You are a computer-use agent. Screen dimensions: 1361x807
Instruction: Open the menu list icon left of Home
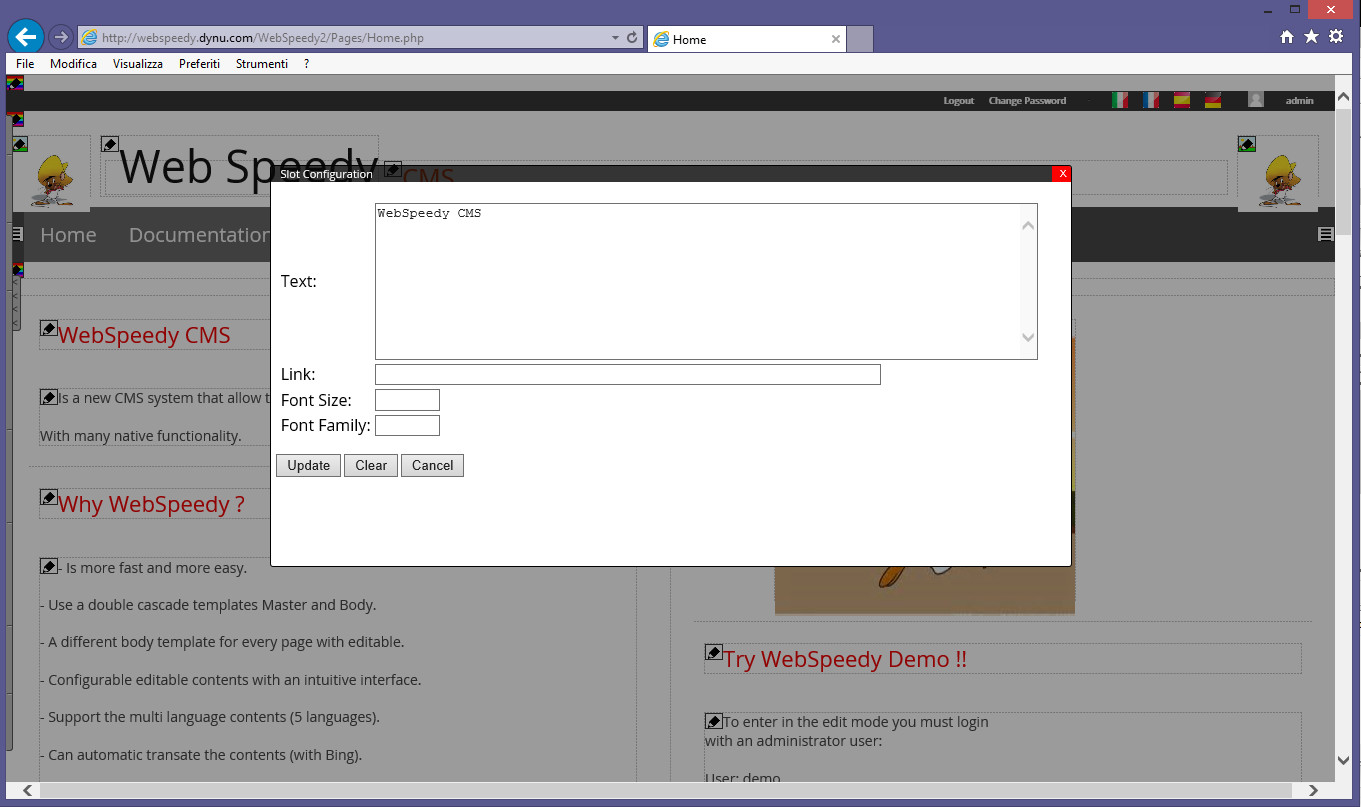[17, 234]
